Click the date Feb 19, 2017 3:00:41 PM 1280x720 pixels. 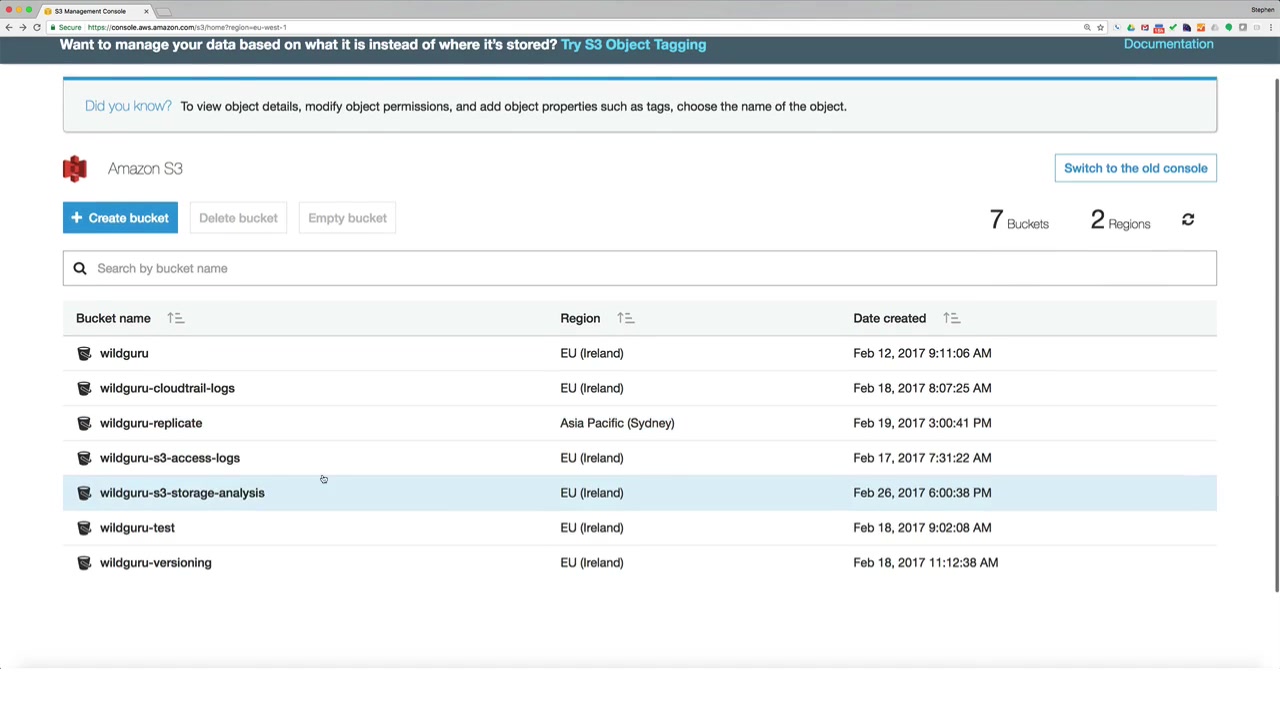pyautogui.click(x=922, y=423)
